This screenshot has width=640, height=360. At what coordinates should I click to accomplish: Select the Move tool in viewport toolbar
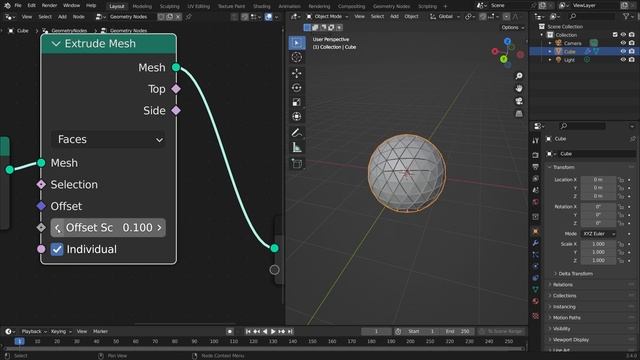point(297,73)
